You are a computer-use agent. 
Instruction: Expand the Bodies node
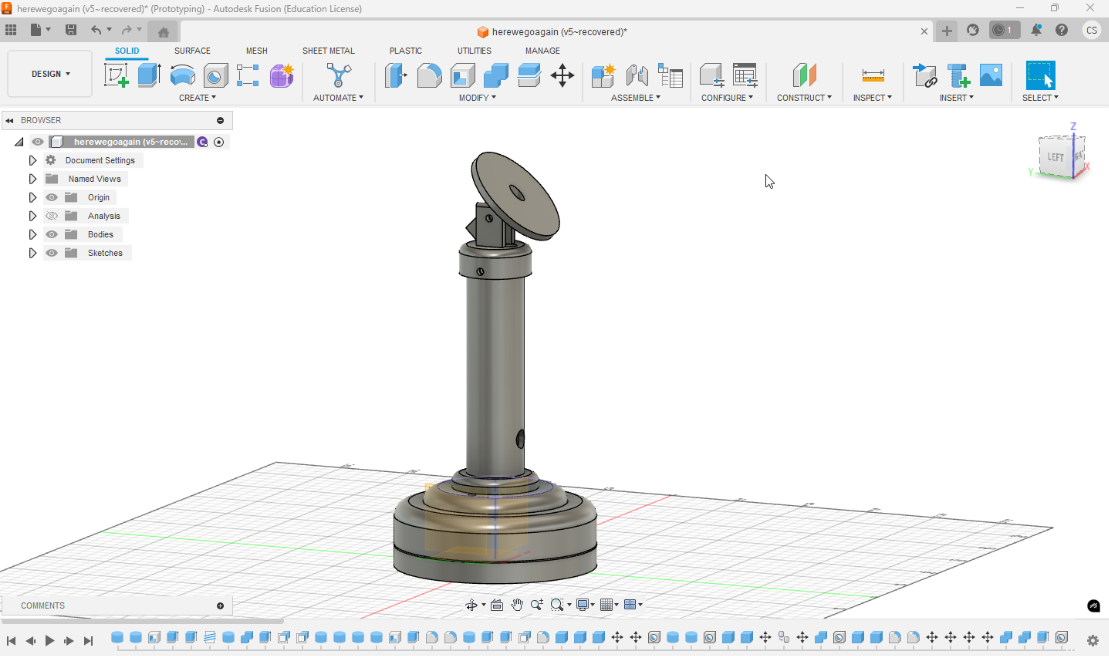point(32,234)
